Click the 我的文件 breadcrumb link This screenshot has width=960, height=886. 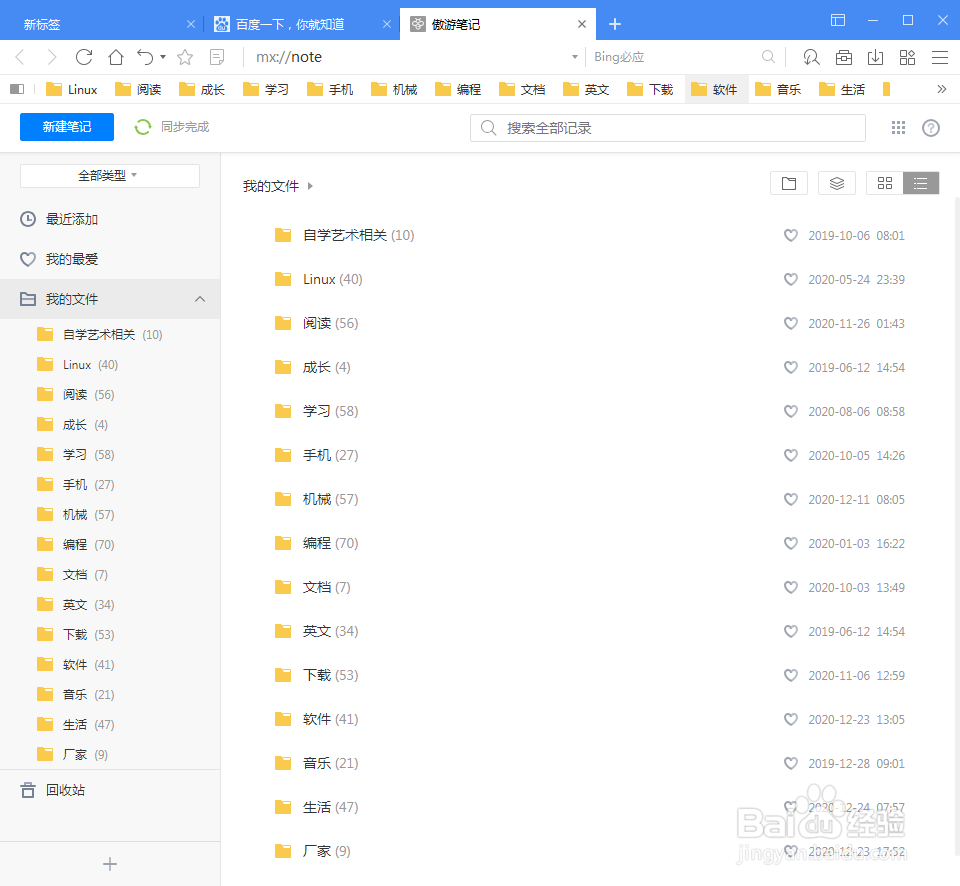[271, 186]
